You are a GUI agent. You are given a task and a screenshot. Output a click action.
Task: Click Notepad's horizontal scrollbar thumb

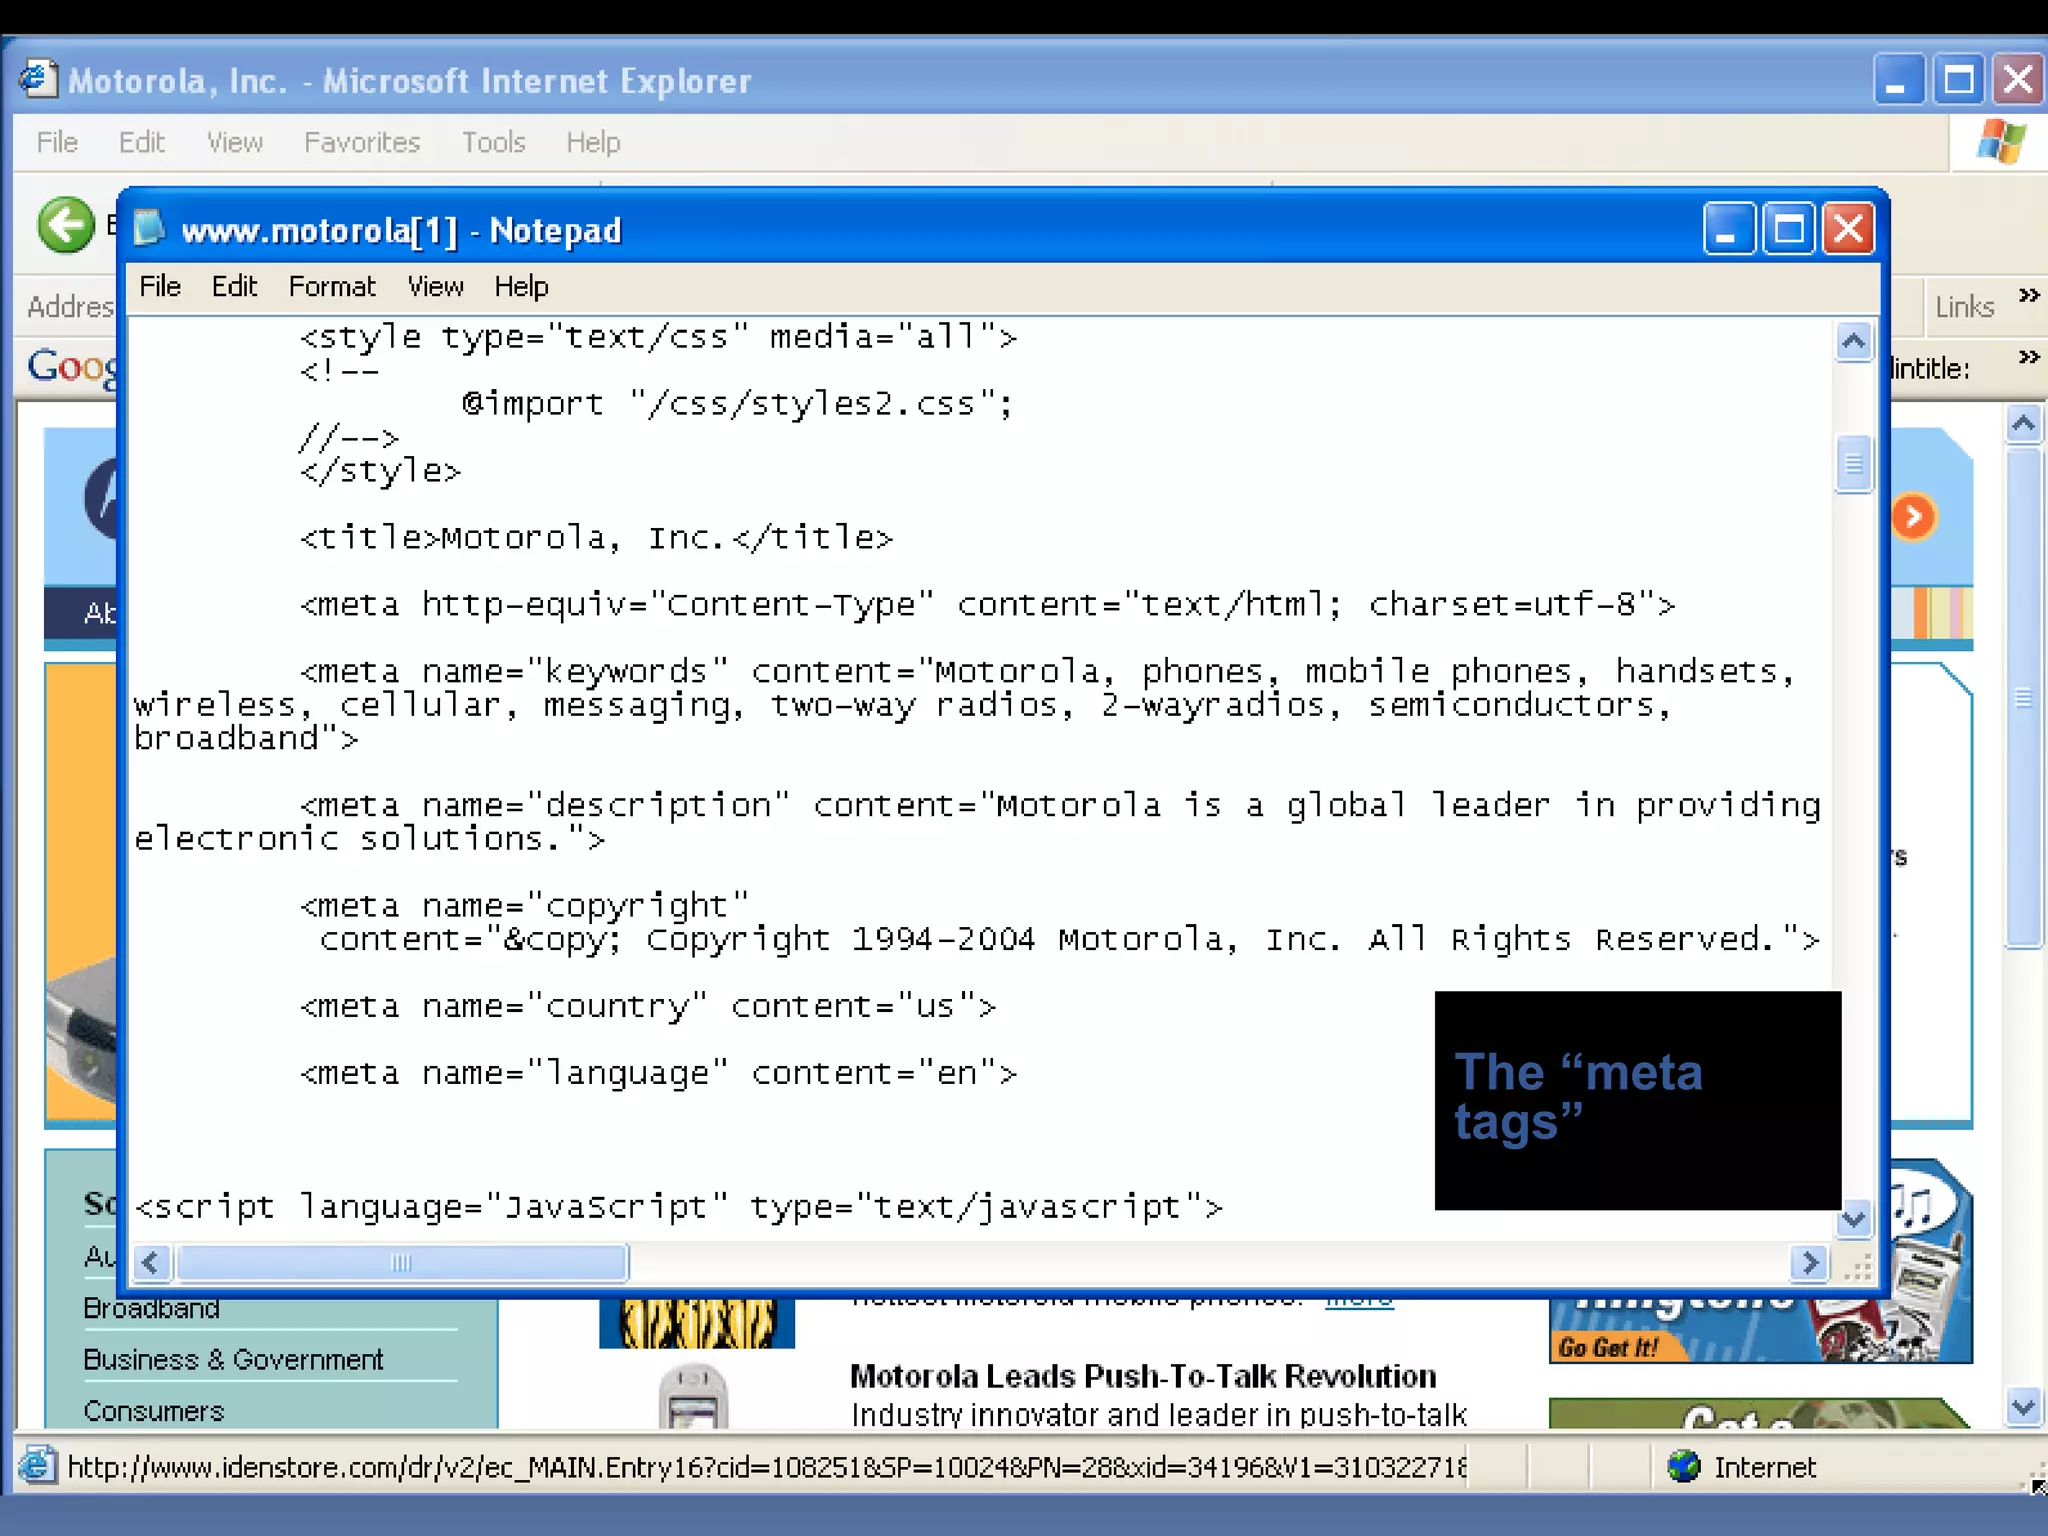coord(401,1263)
